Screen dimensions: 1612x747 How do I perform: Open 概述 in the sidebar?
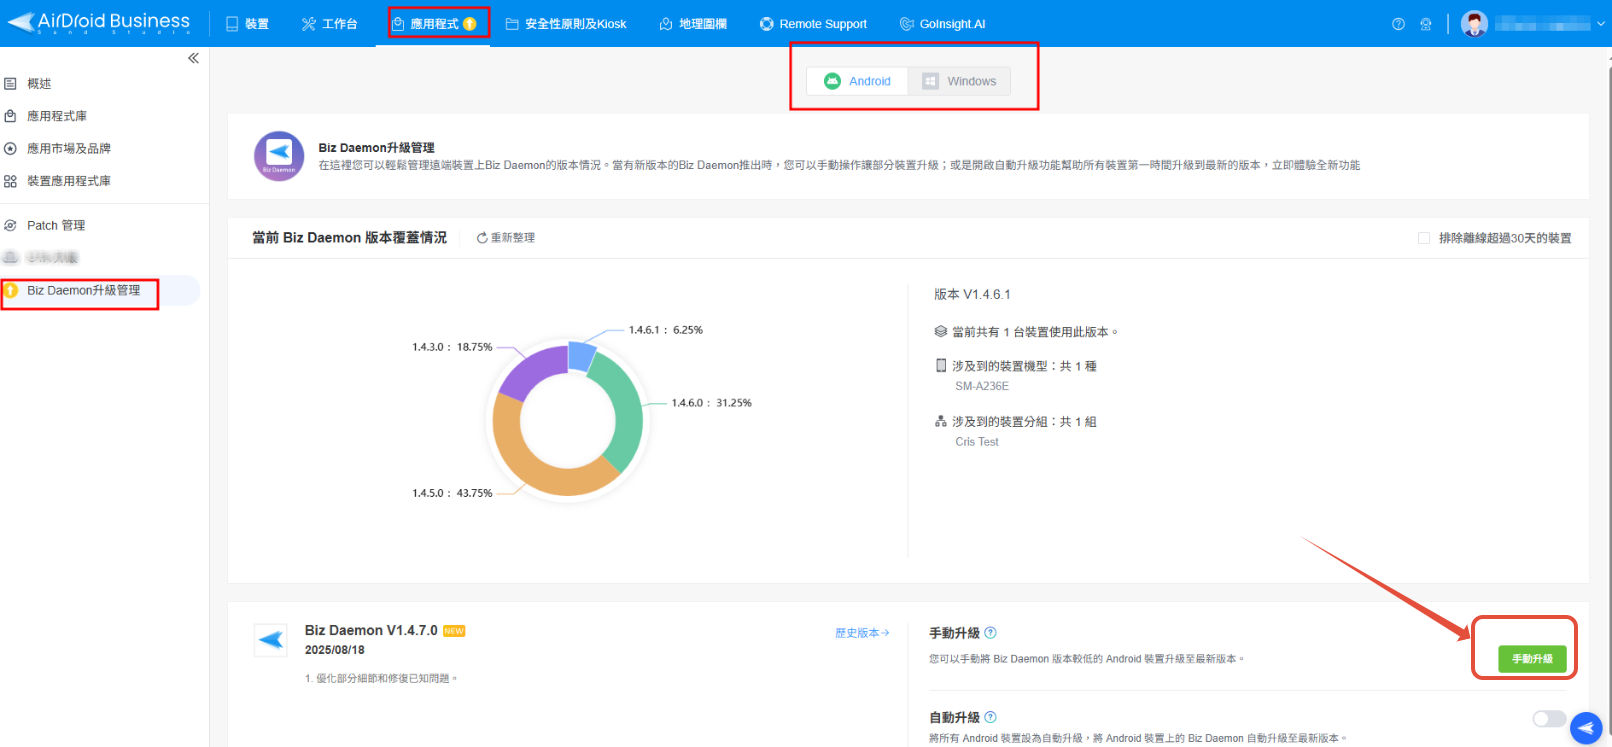tap(39, 84)
